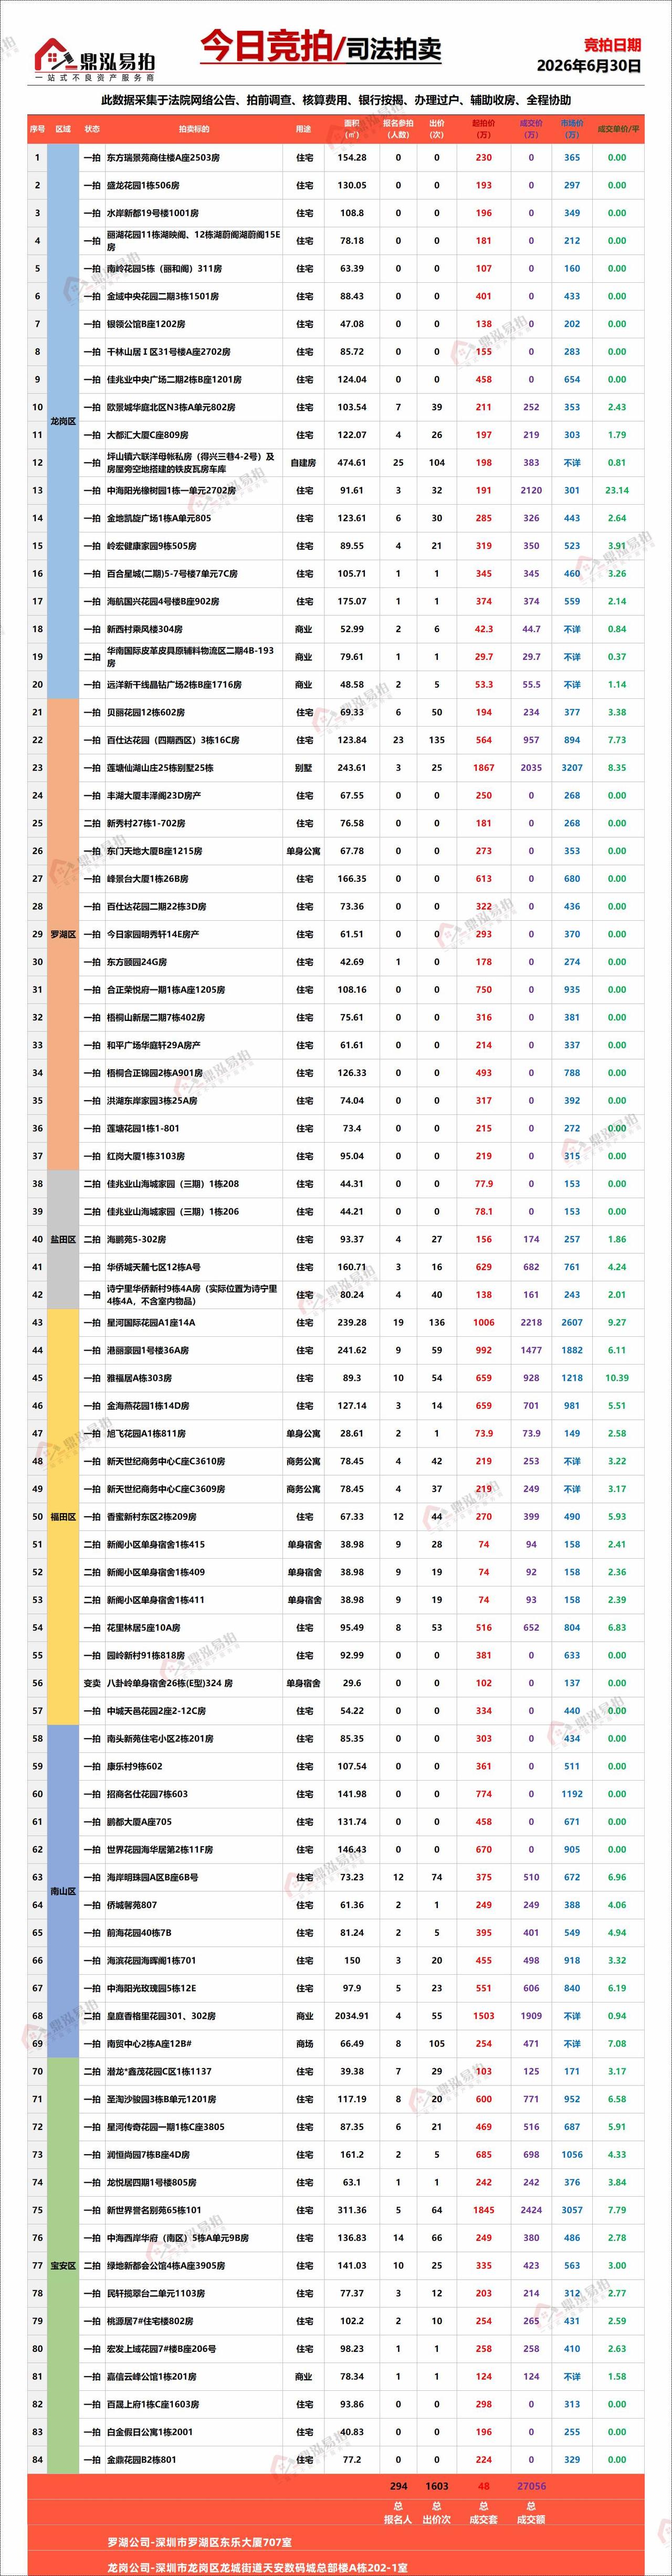Select the 罗湖区 district cell
Image resolution: width=672 pixels, height=2576 pixels.
[x=64, y=934]
